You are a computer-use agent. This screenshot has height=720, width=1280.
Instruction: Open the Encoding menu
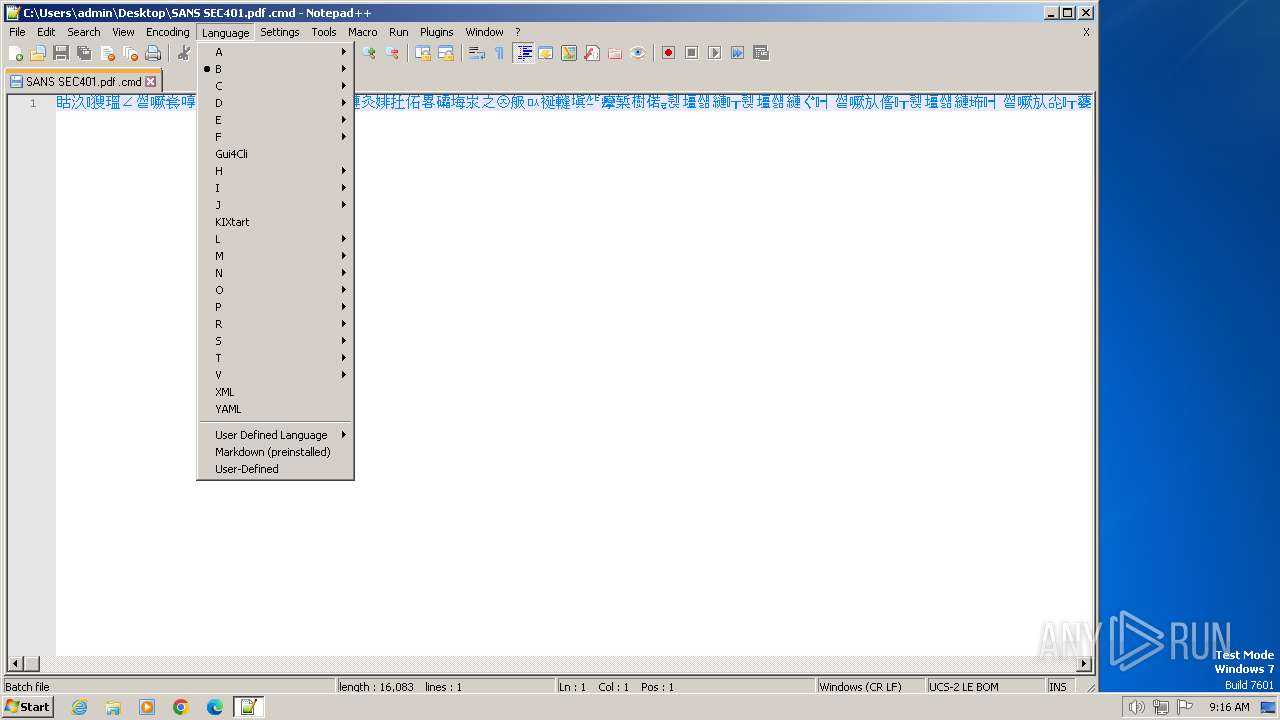167,32
